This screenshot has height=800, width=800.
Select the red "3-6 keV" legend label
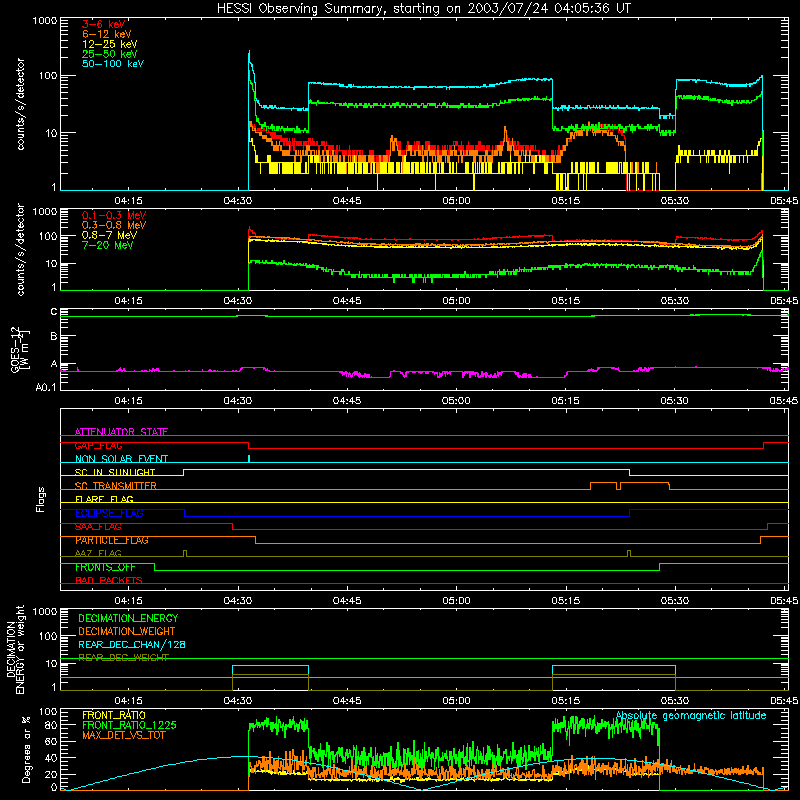[104, 24]
